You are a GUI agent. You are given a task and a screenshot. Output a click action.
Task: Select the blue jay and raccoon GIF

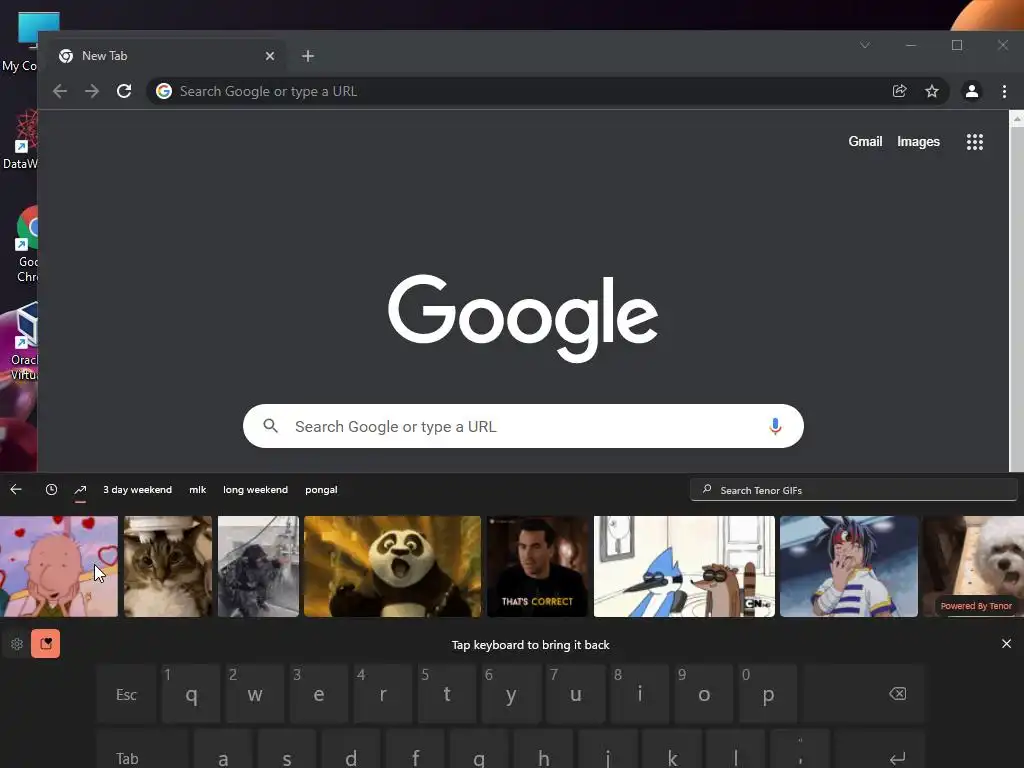684,566
